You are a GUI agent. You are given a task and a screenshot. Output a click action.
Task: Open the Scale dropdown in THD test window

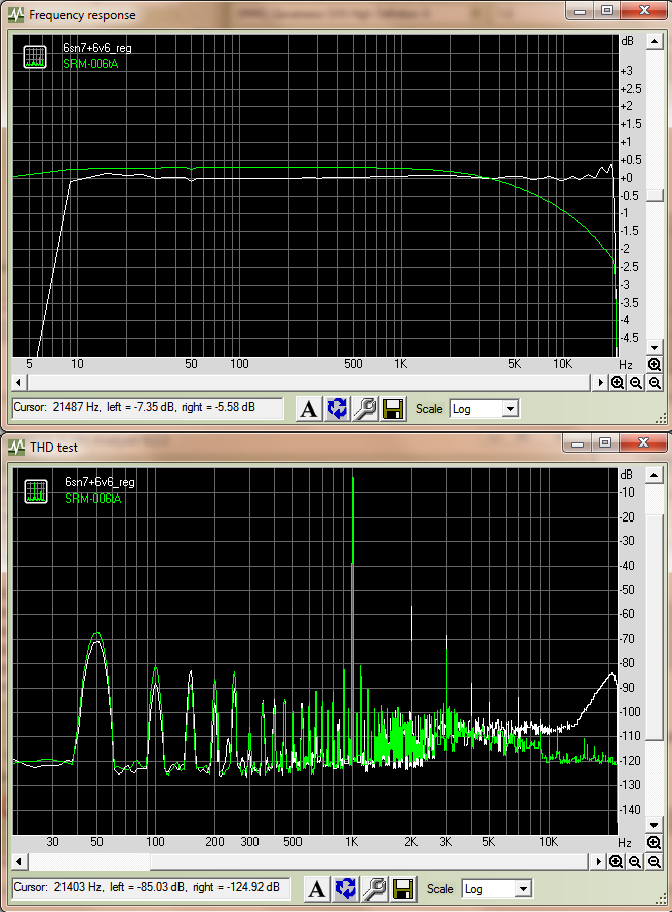click(x=524, y=889)
